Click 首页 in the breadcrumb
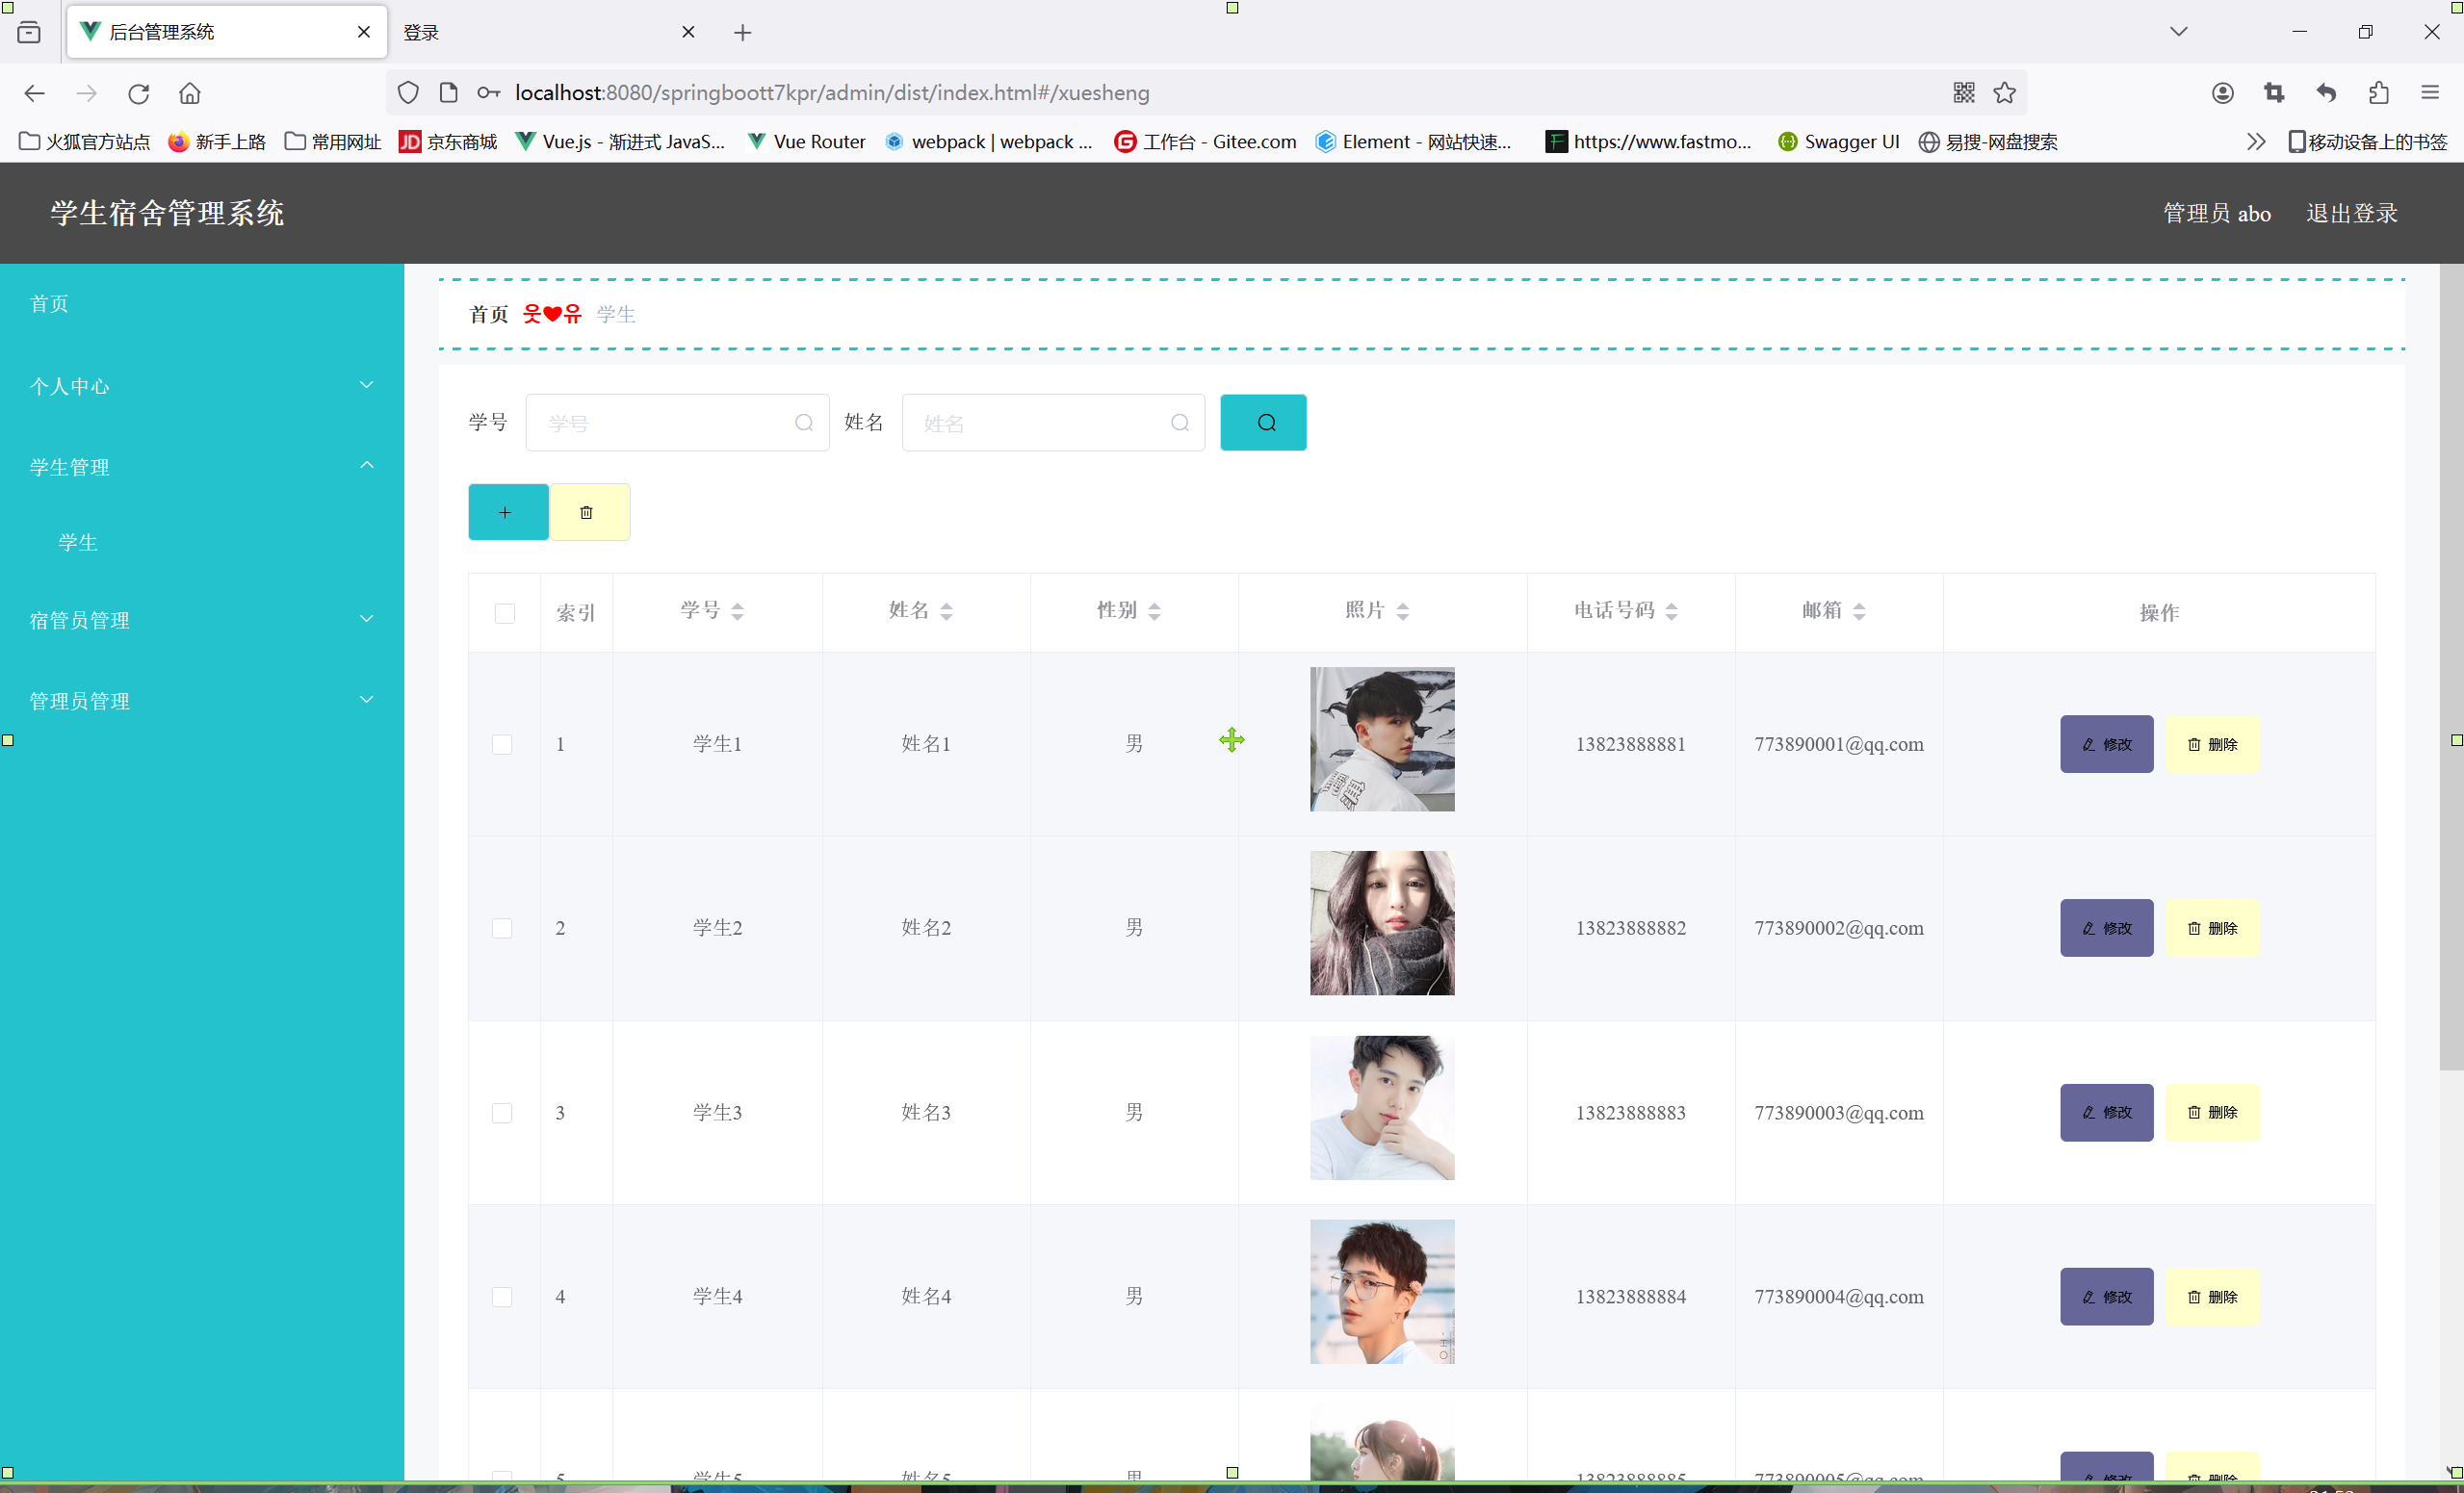Screen dimensions: 2464x1493 pos(489,315)
